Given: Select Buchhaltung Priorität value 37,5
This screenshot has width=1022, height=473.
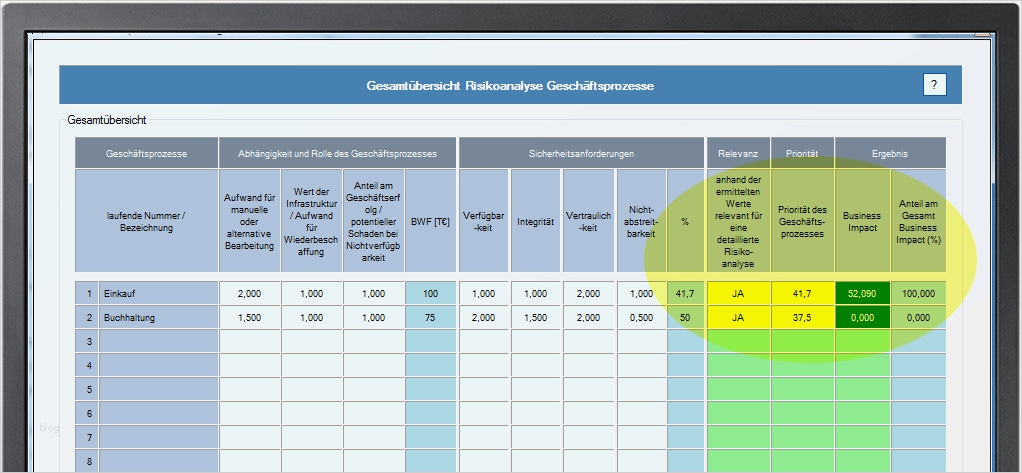Looking at the screenshot, I should [x=802, y=317].
